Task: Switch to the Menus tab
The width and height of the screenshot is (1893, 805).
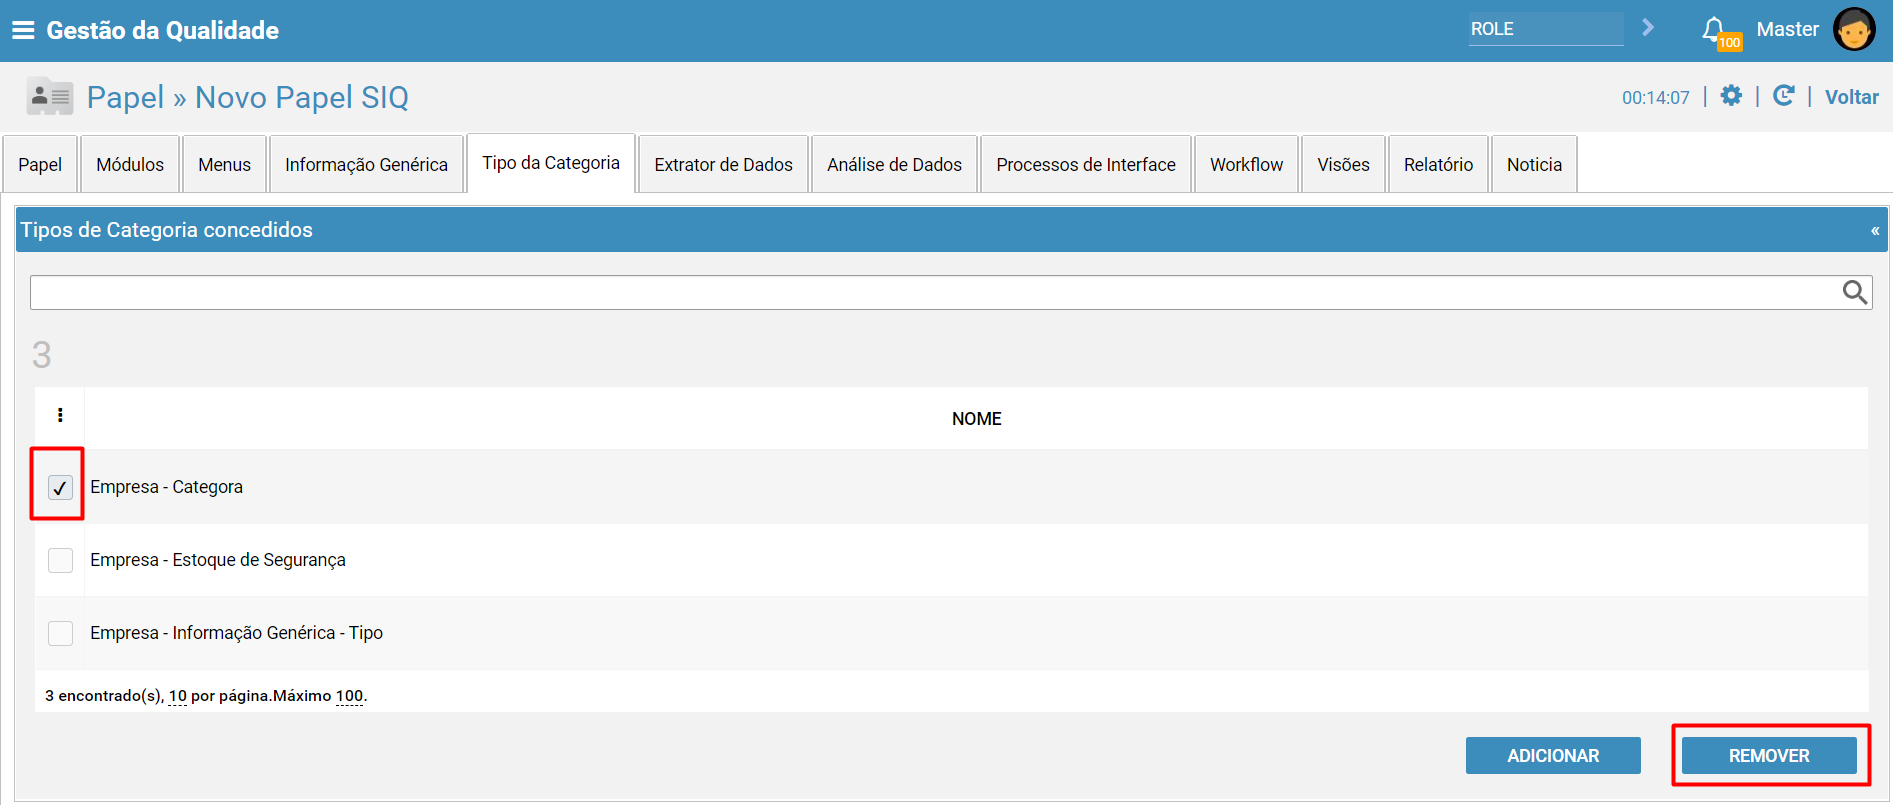Action: pos(224,164)
